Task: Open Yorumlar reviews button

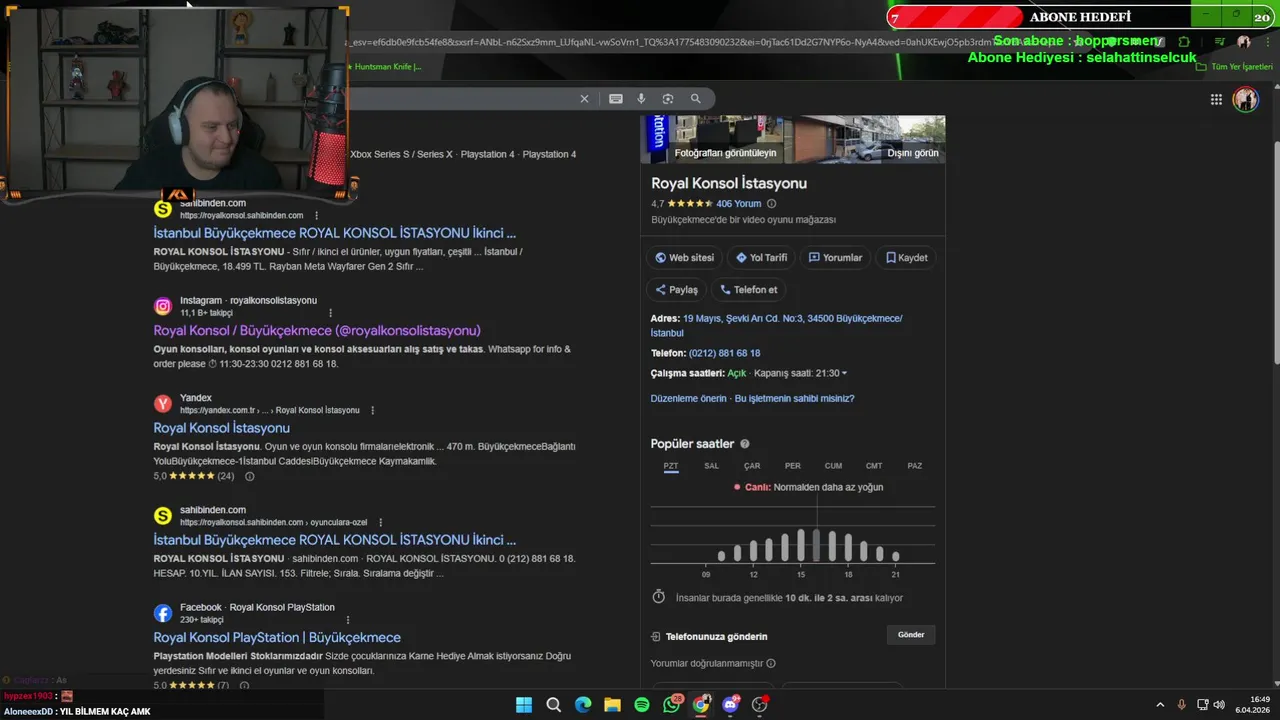Action: (x=835, y=258)
